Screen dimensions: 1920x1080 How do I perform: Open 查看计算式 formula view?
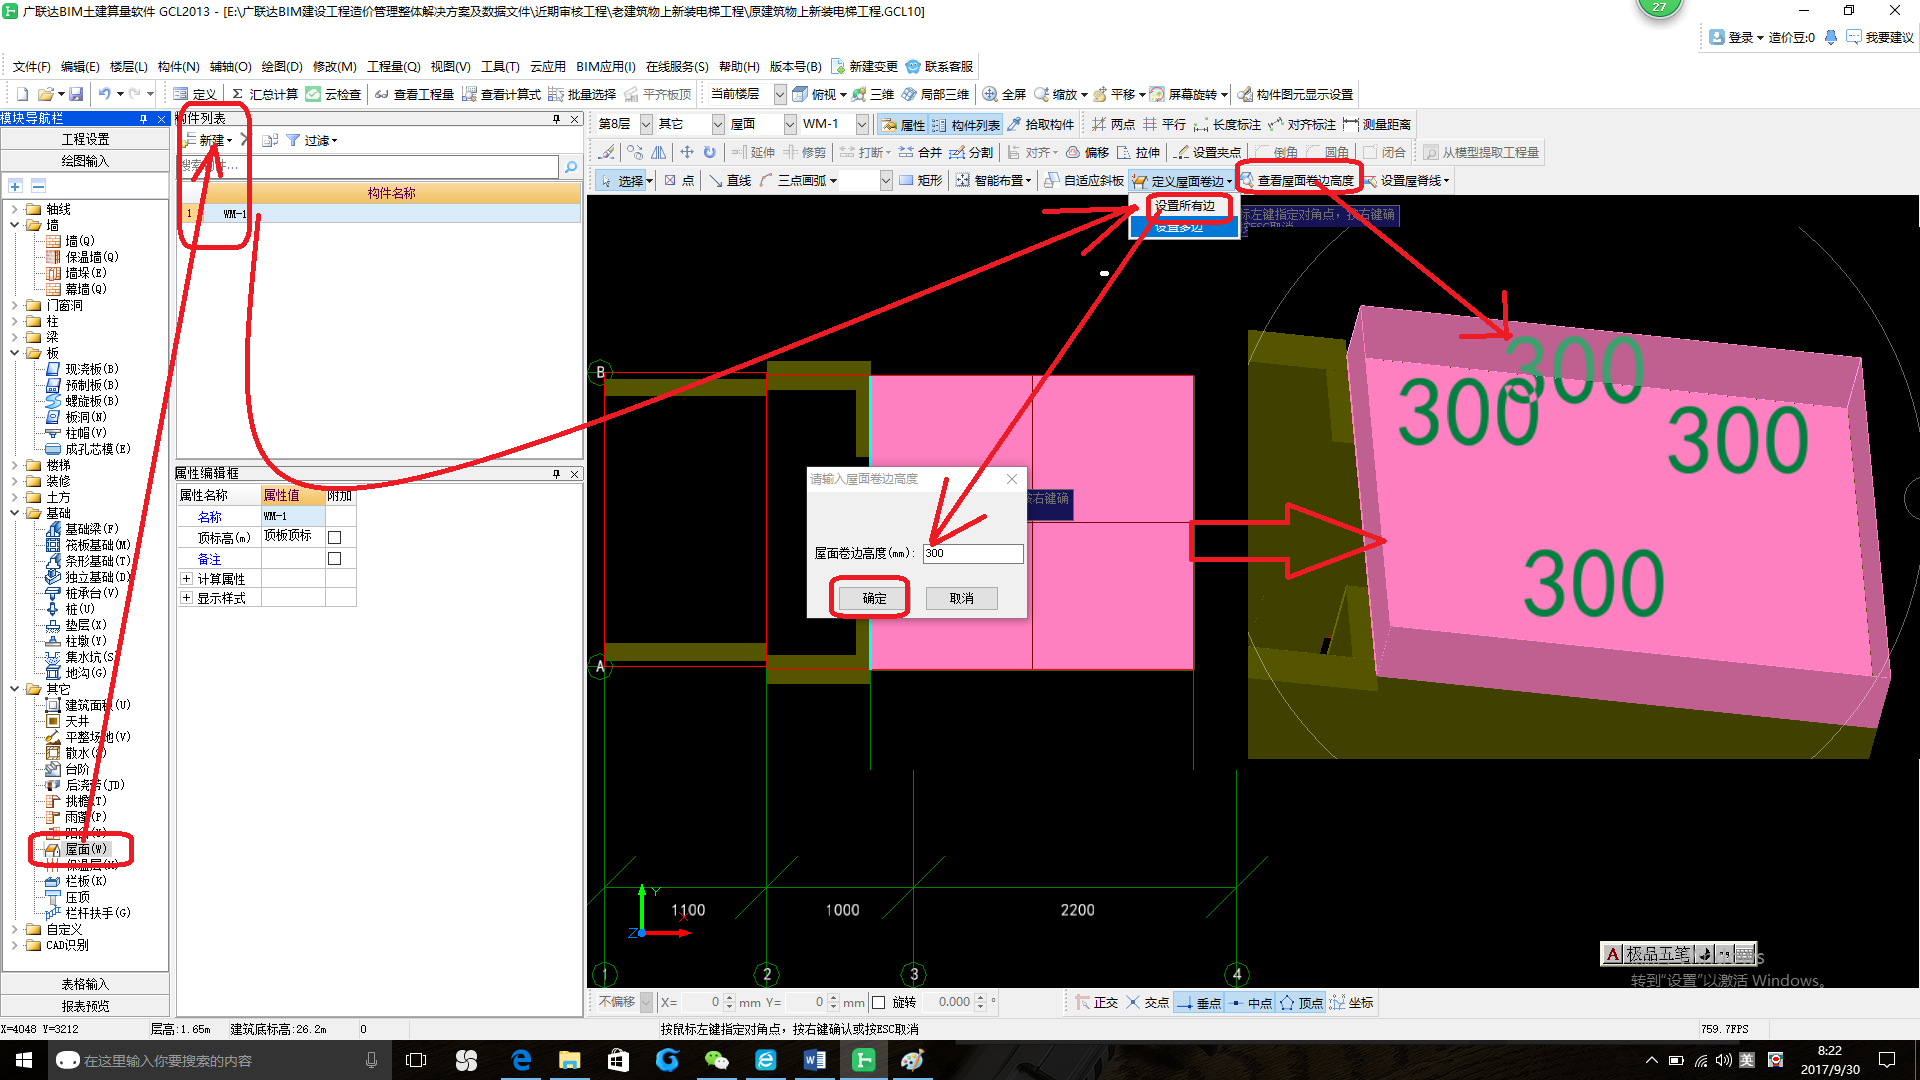tap(501, 94)
